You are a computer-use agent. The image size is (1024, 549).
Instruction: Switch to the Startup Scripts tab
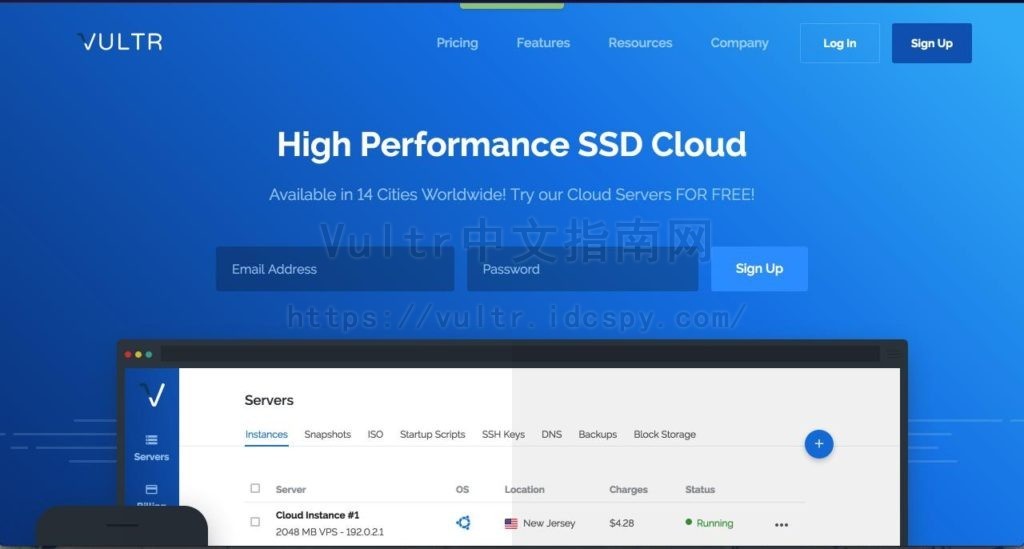[x=432, y=435]
